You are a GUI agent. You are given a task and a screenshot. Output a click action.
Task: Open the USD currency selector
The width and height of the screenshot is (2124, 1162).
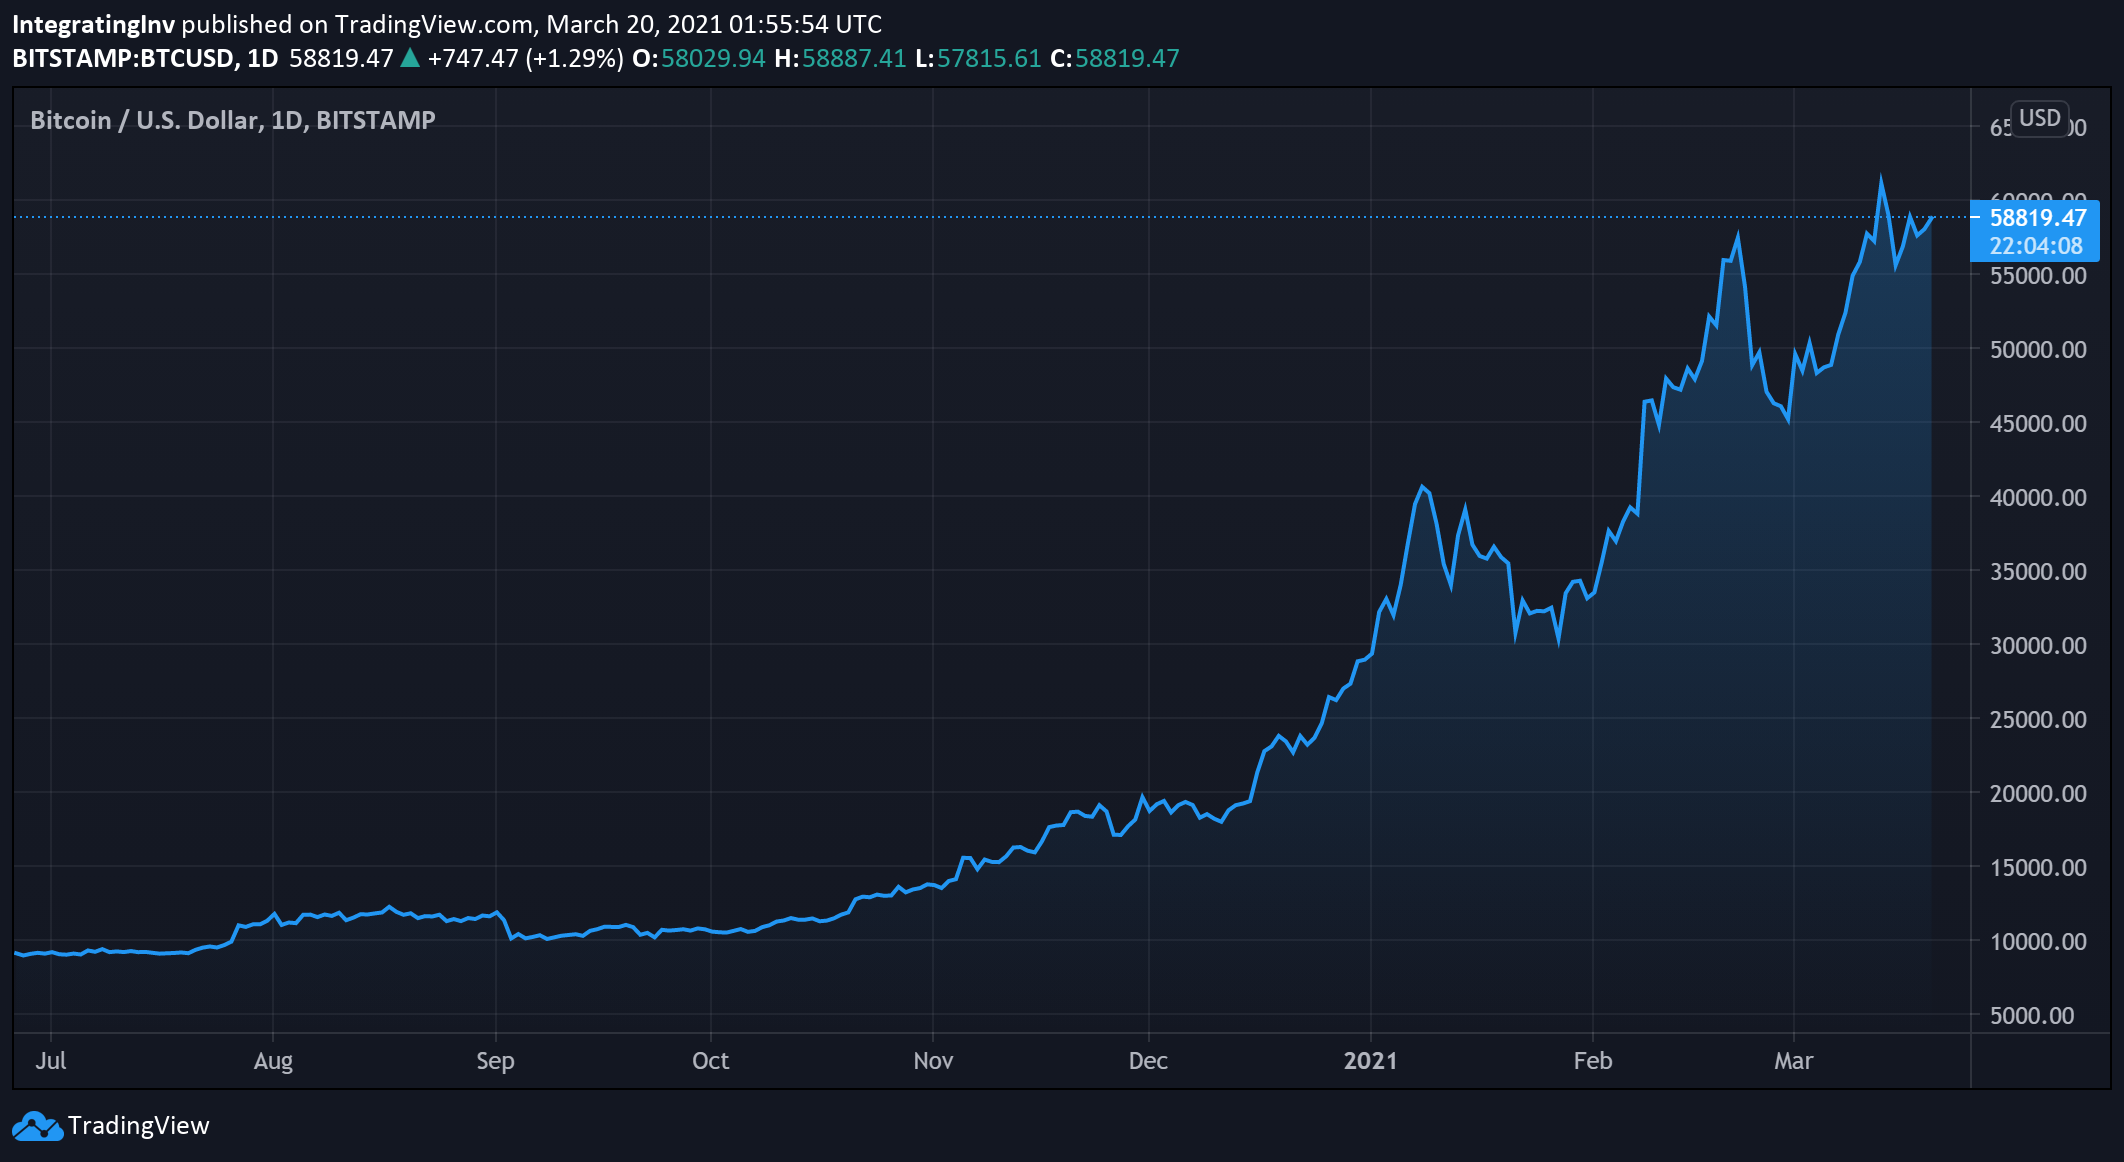2039,118
